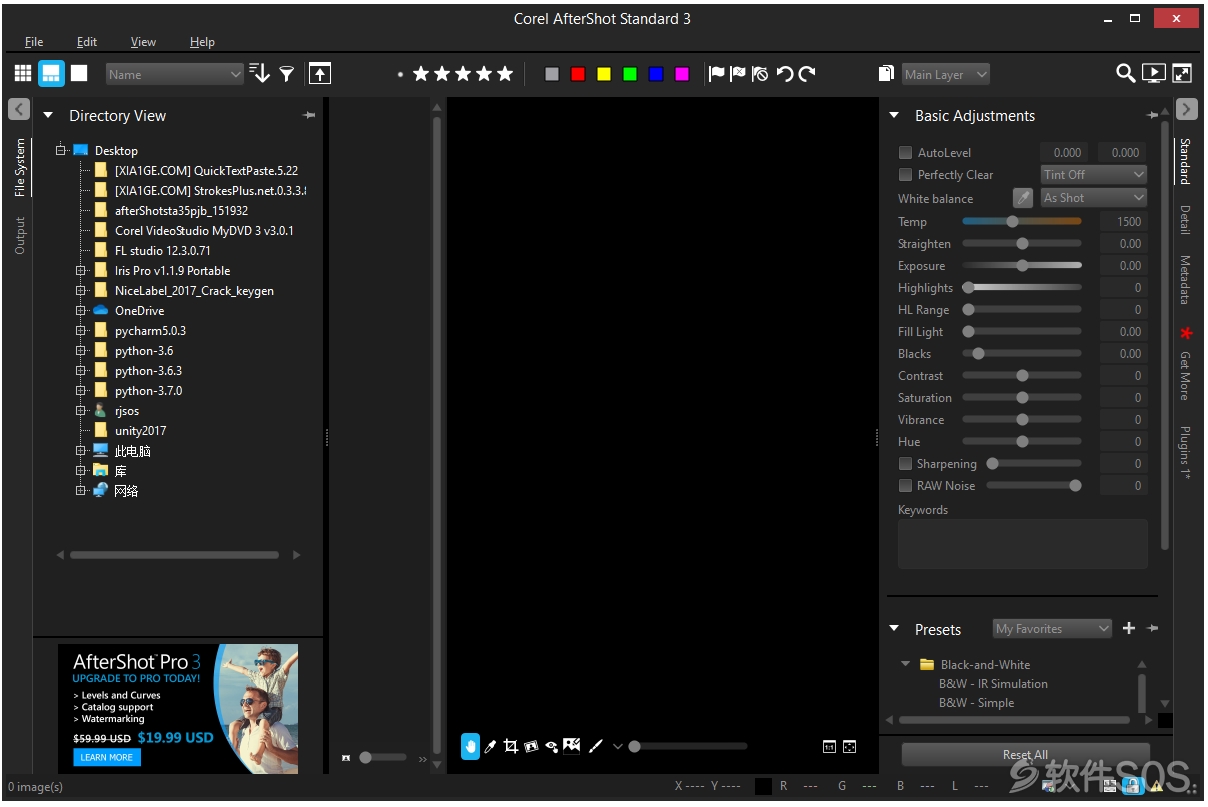Start slideshow playback icon
The height and width of the screenshot is (807, 1208).
coord(1154,73)
